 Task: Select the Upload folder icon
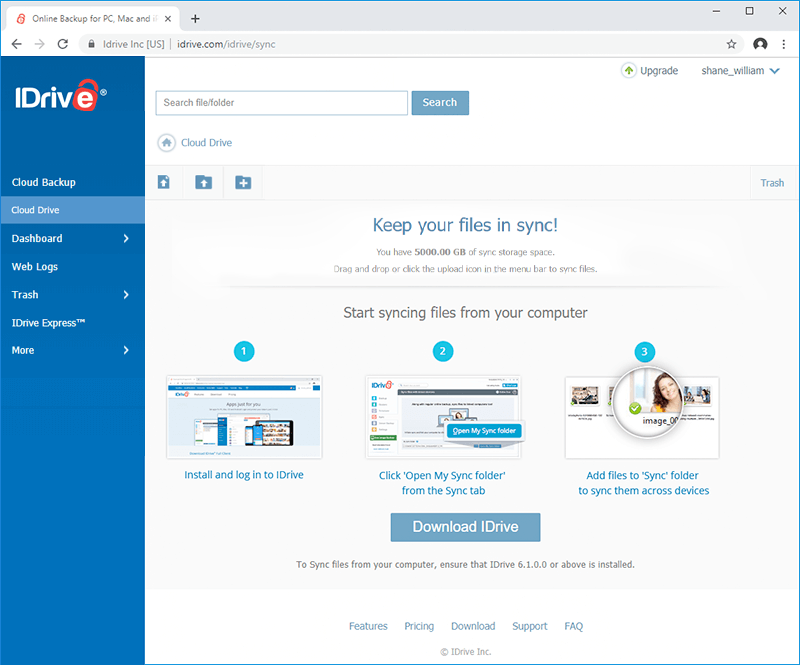point(203,182)
